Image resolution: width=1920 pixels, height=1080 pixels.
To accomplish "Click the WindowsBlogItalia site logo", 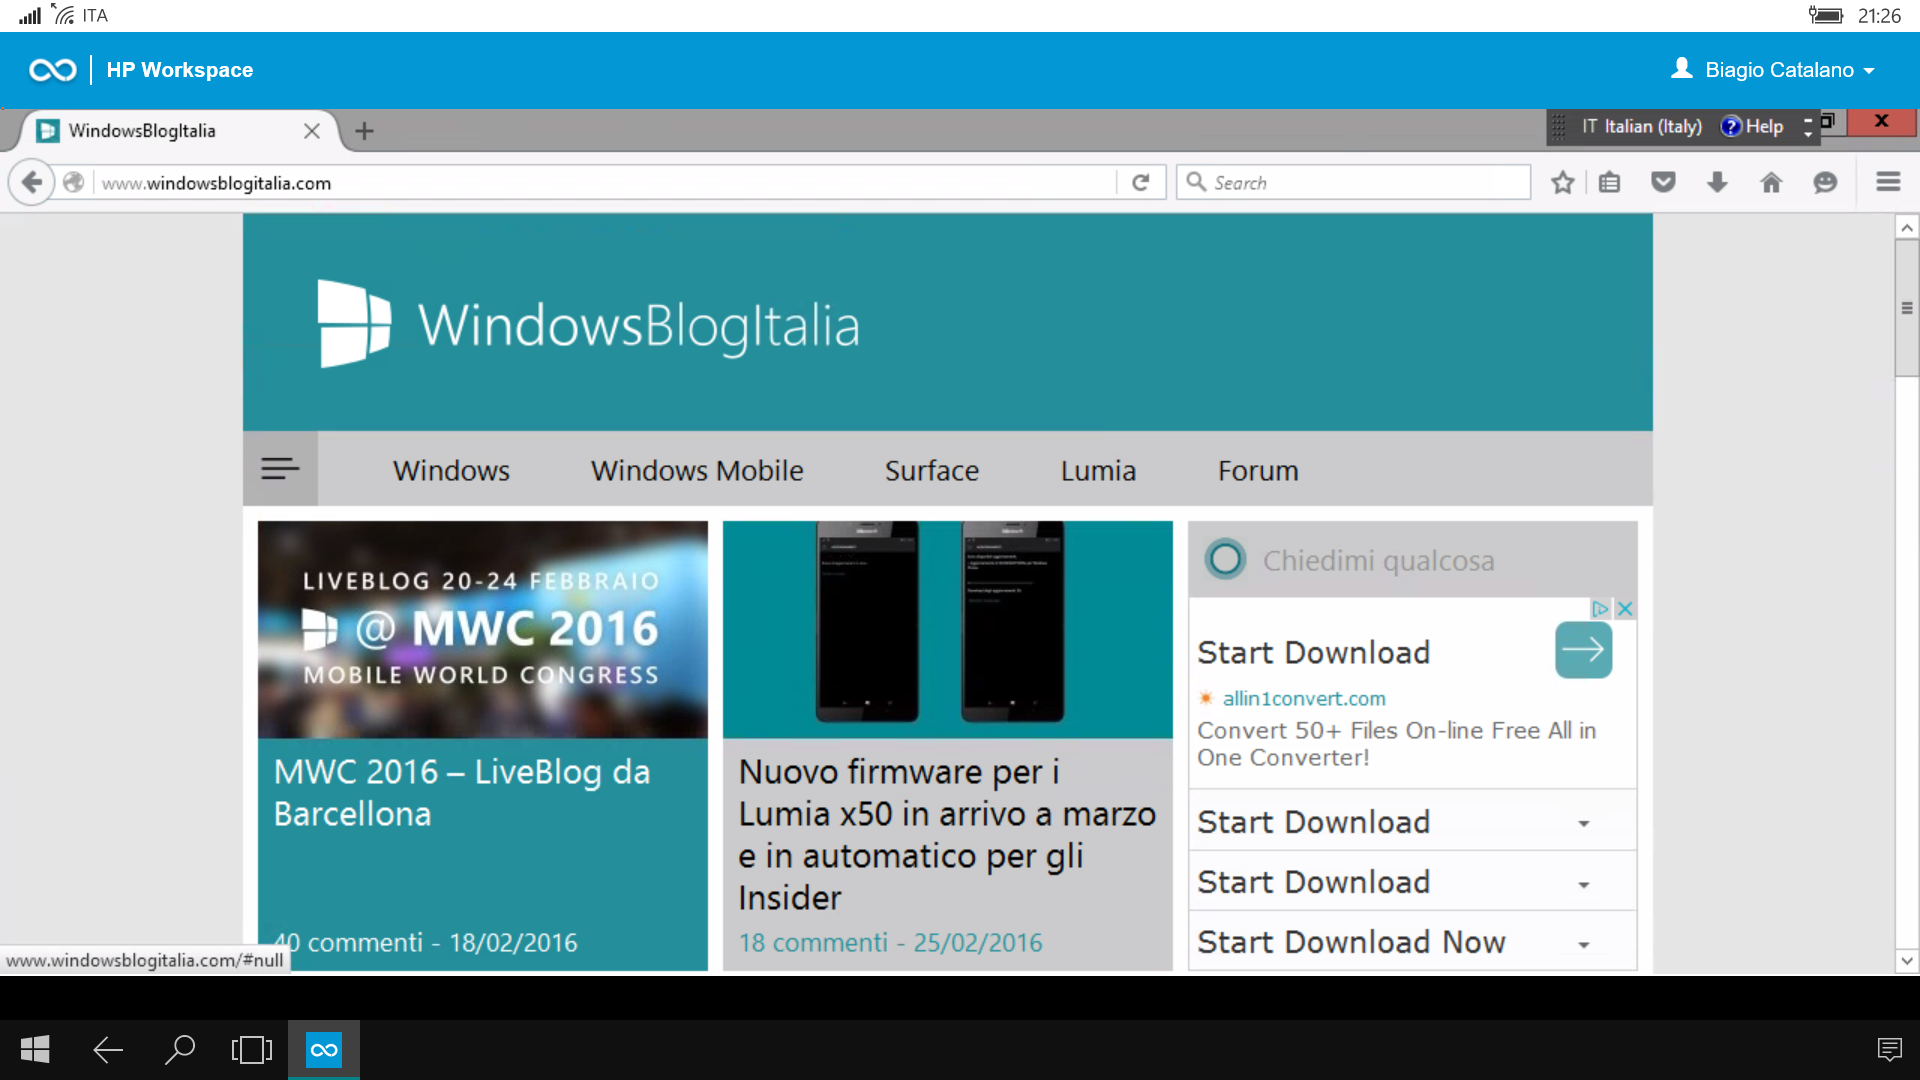I will point(588,324).
